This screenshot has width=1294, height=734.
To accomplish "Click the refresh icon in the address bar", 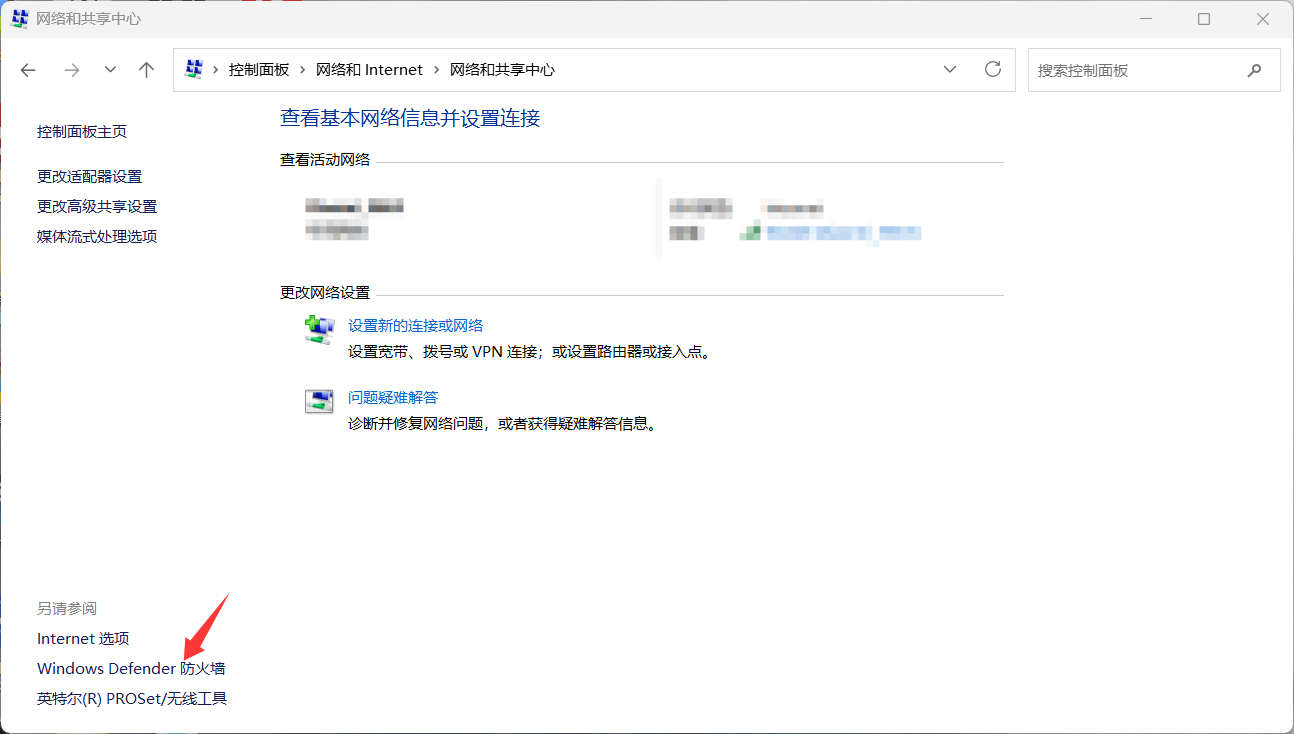I will tap(992, 70).
